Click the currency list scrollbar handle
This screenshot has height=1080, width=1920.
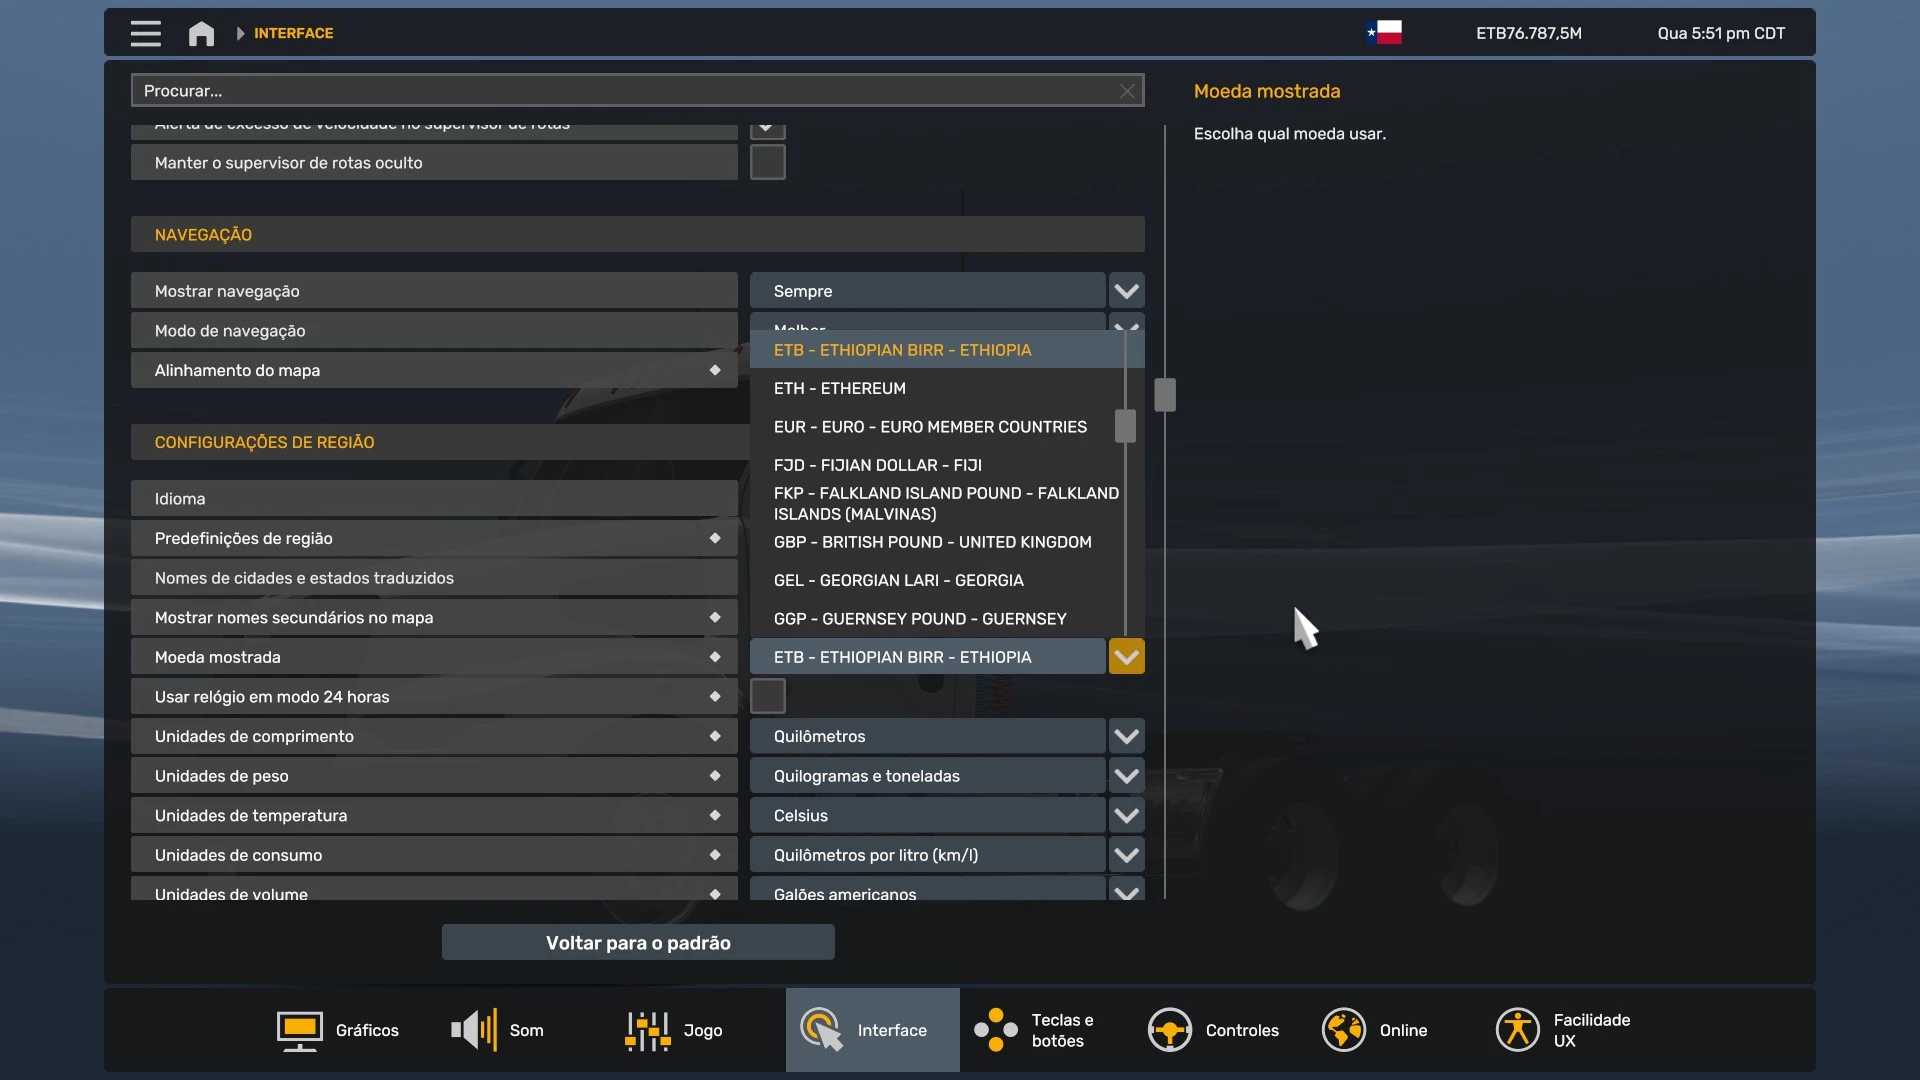[1125, 426]
